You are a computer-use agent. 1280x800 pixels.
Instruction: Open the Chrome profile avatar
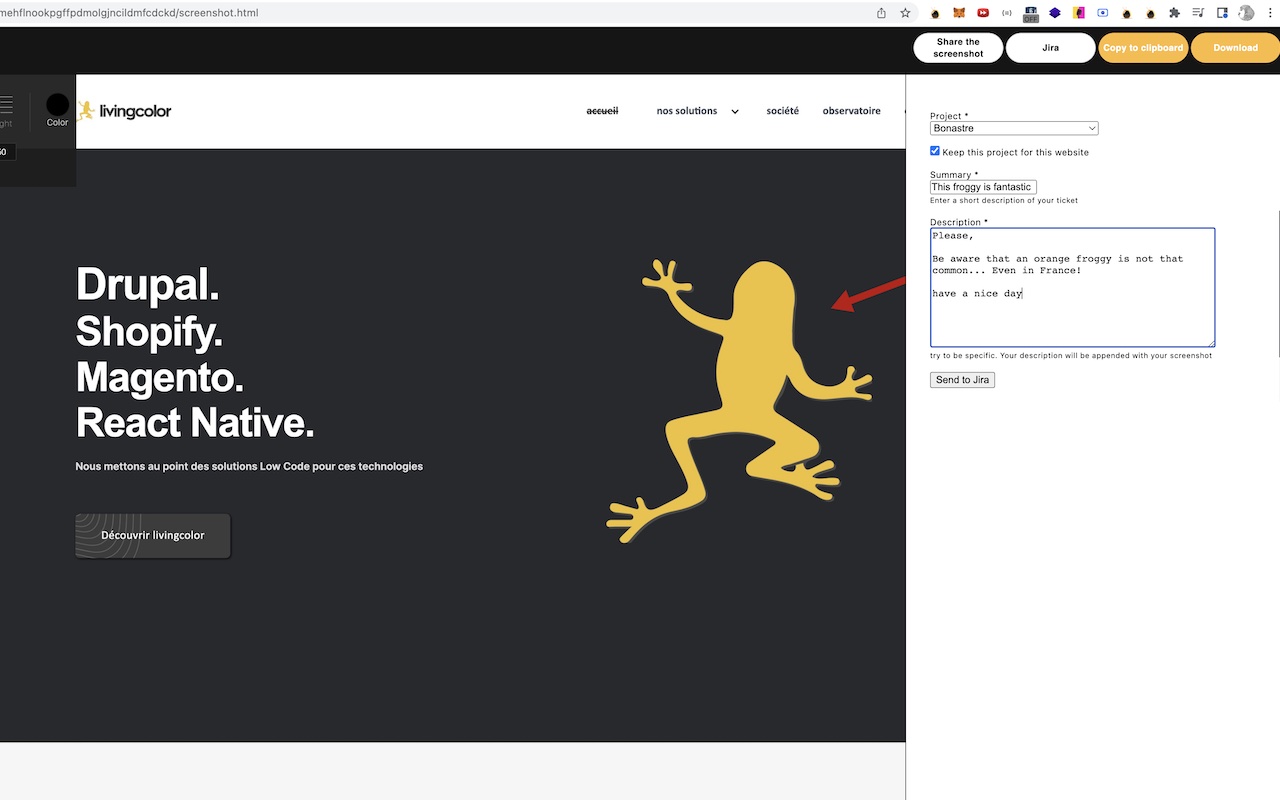tap(1246, 13)
